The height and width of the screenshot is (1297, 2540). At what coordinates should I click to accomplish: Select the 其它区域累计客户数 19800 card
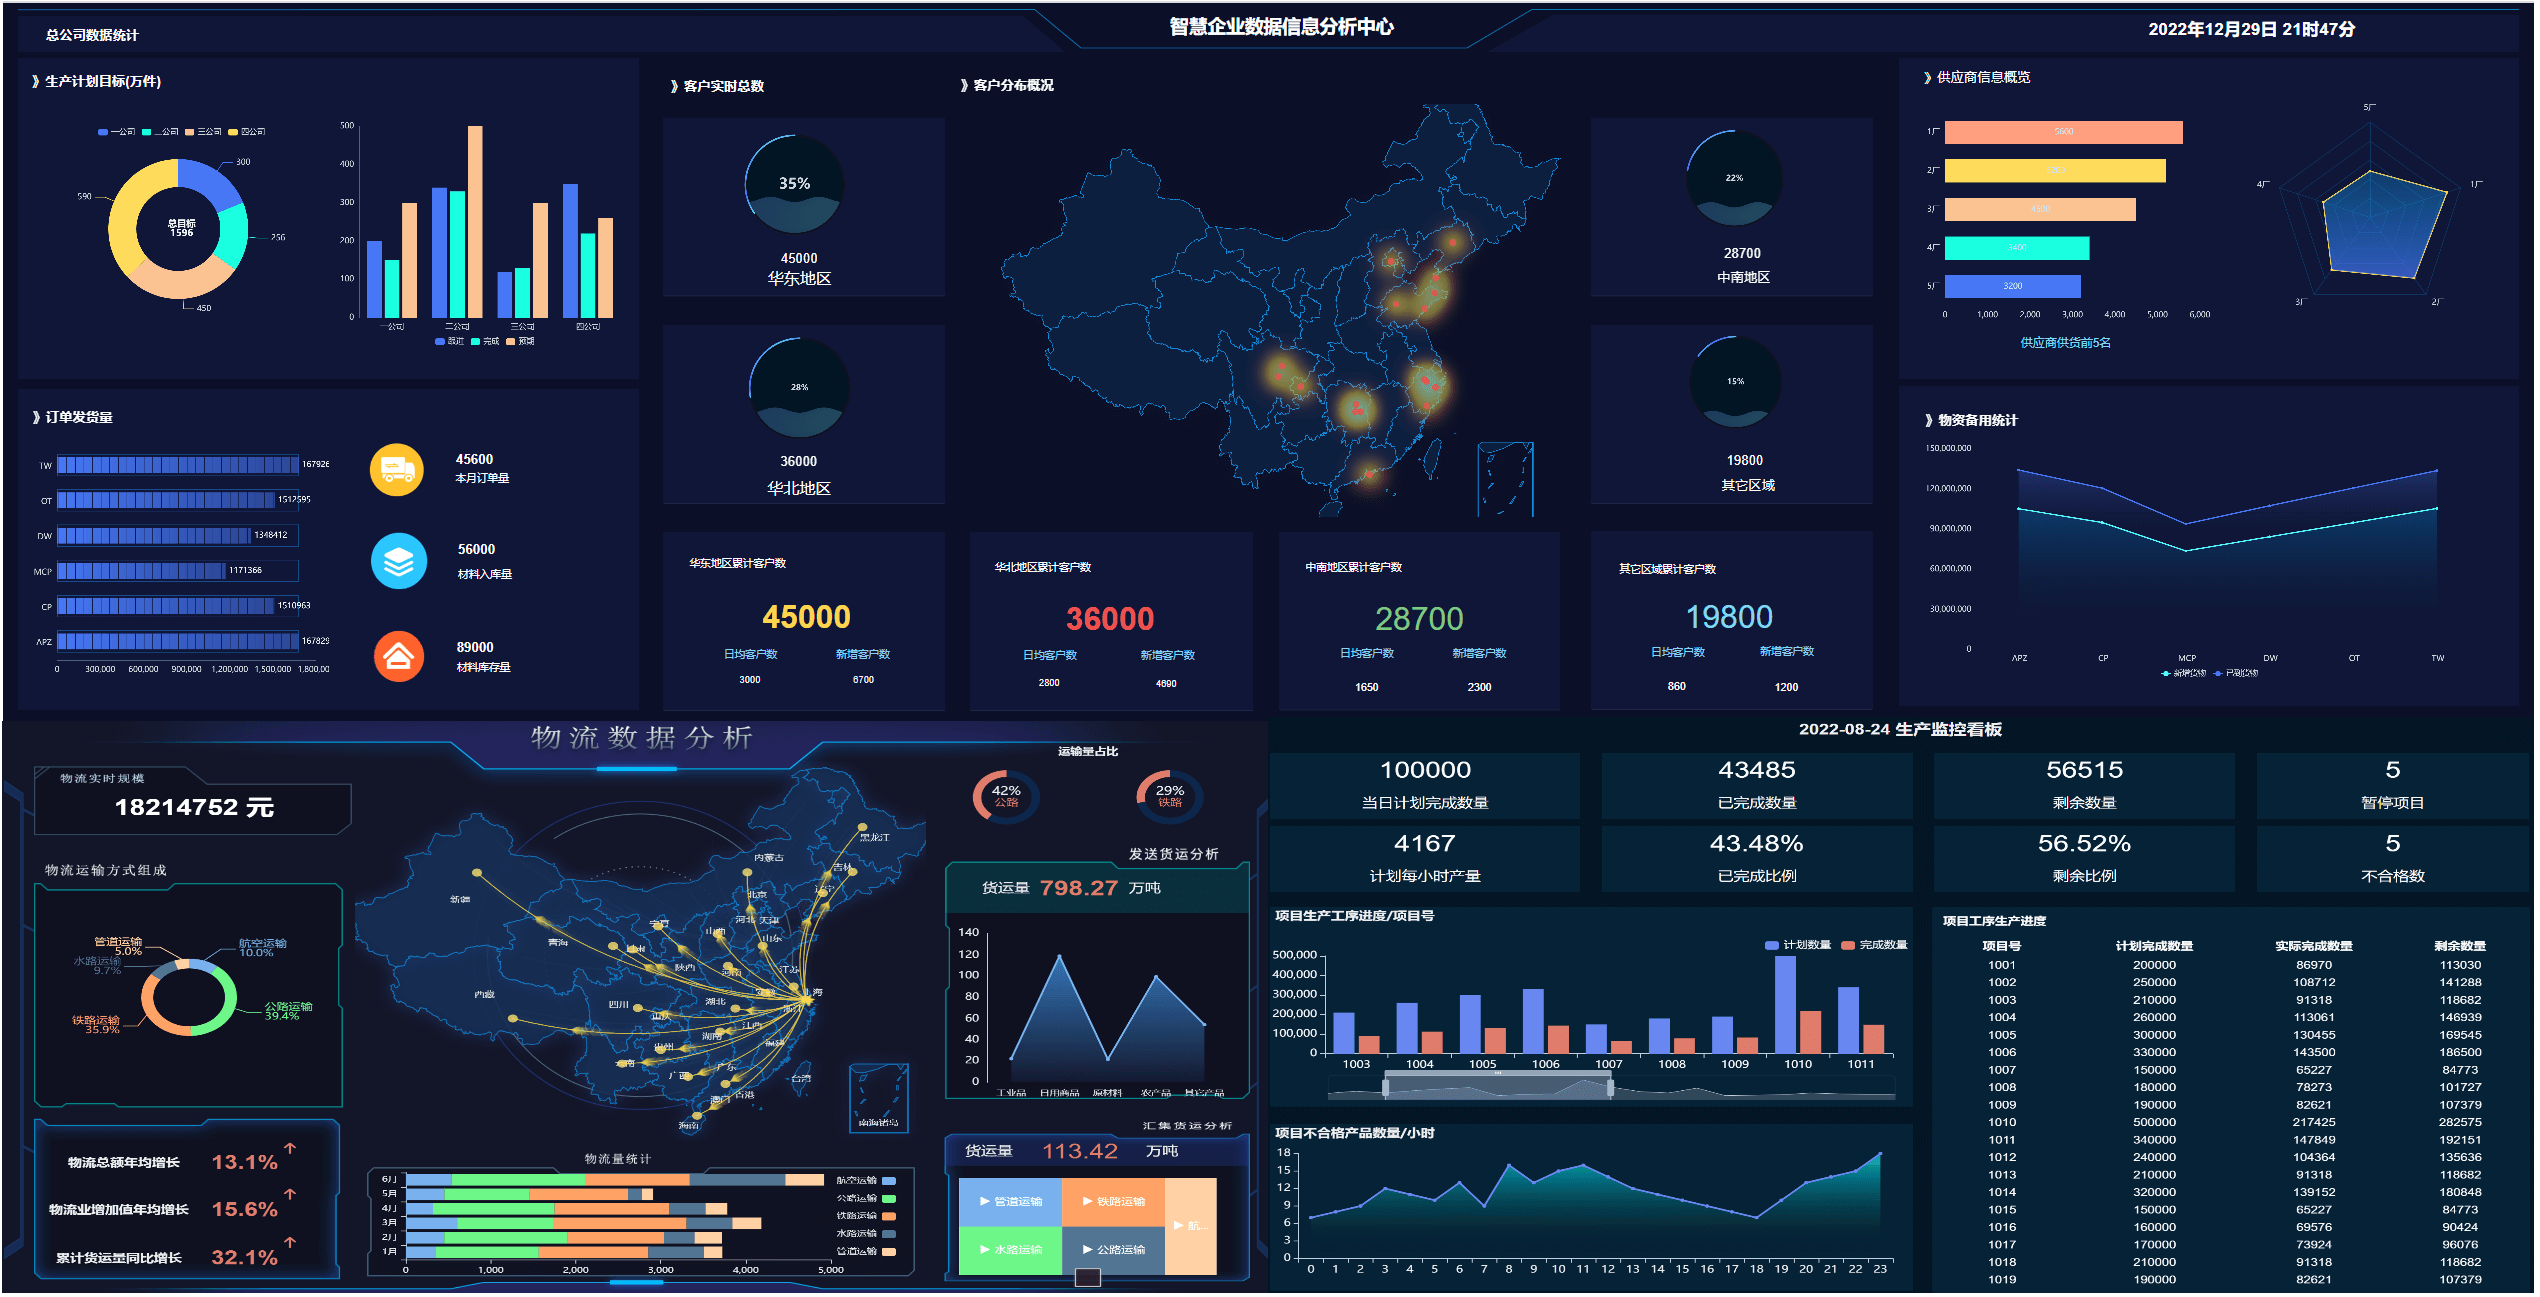click(x=1731, y=621)
